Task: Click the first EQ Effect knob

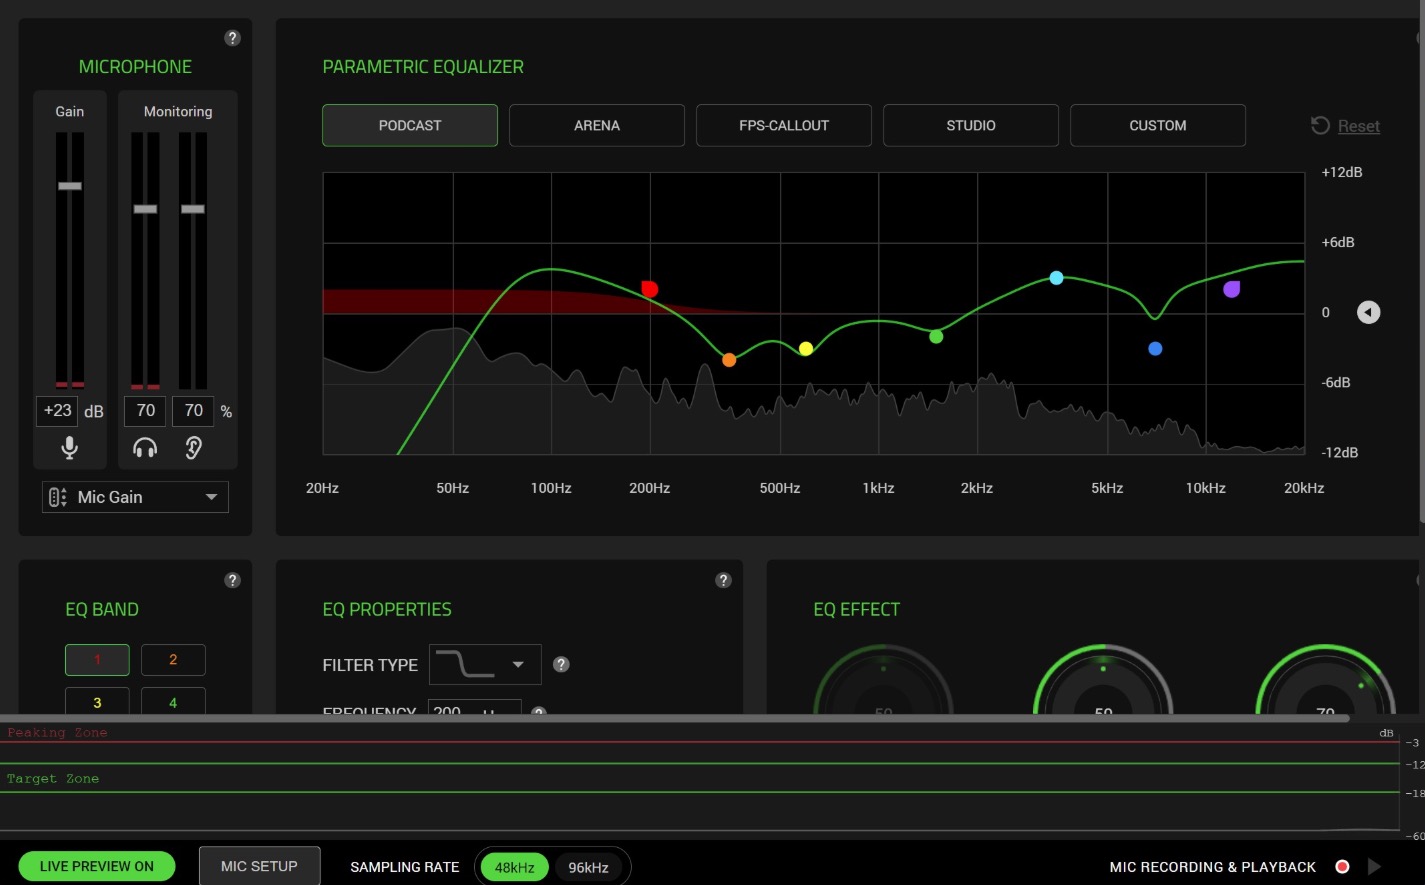Action: point(883,681)
